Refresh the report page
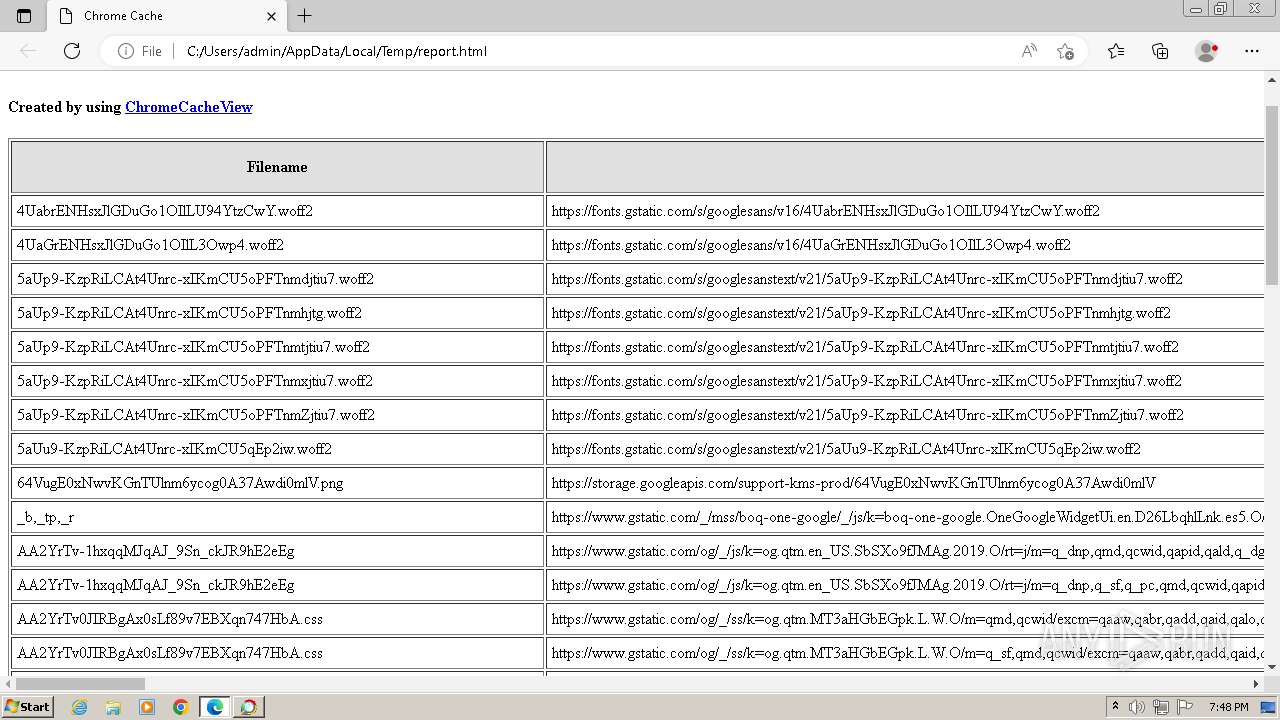The width and height of the screenshot is (1280, 720). [72, 51]
